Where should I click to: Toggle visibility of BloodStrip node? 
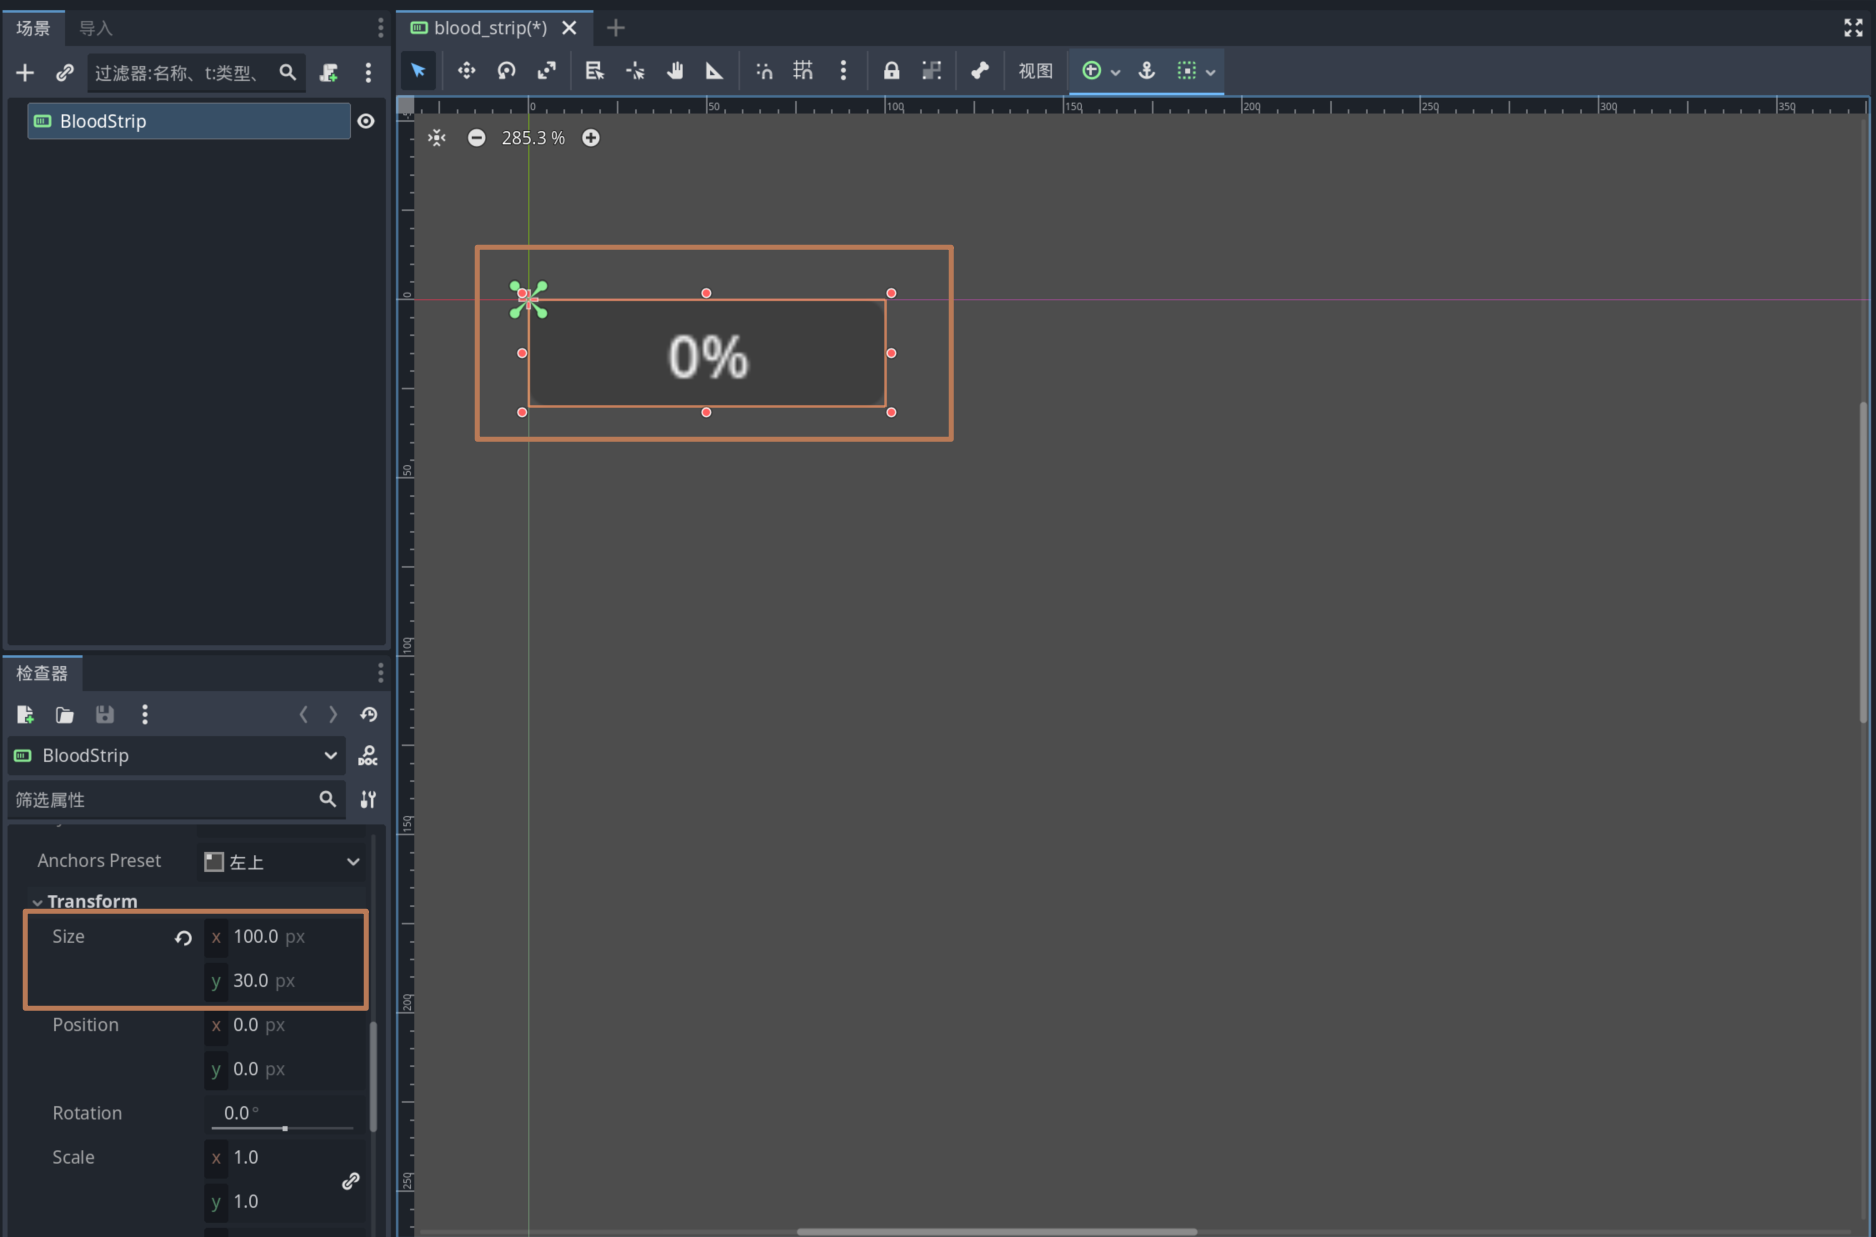tap(366, 121)
